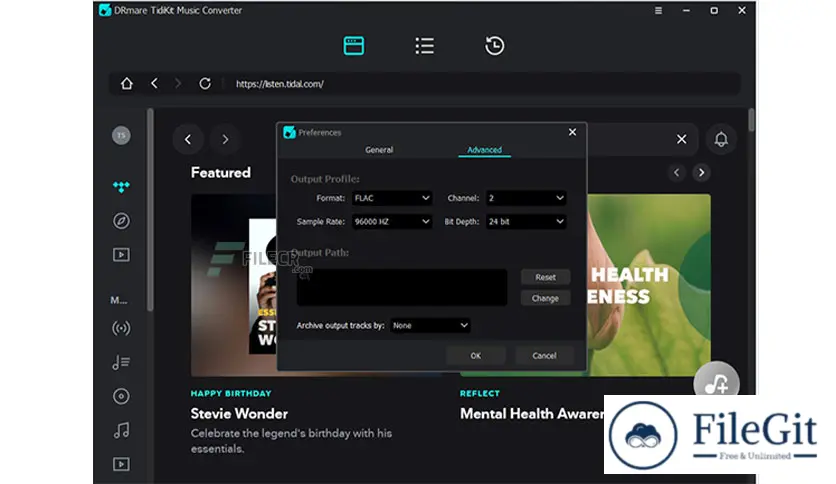Open the Bit Depth 24 bit dropdown

tap(526, 222)
